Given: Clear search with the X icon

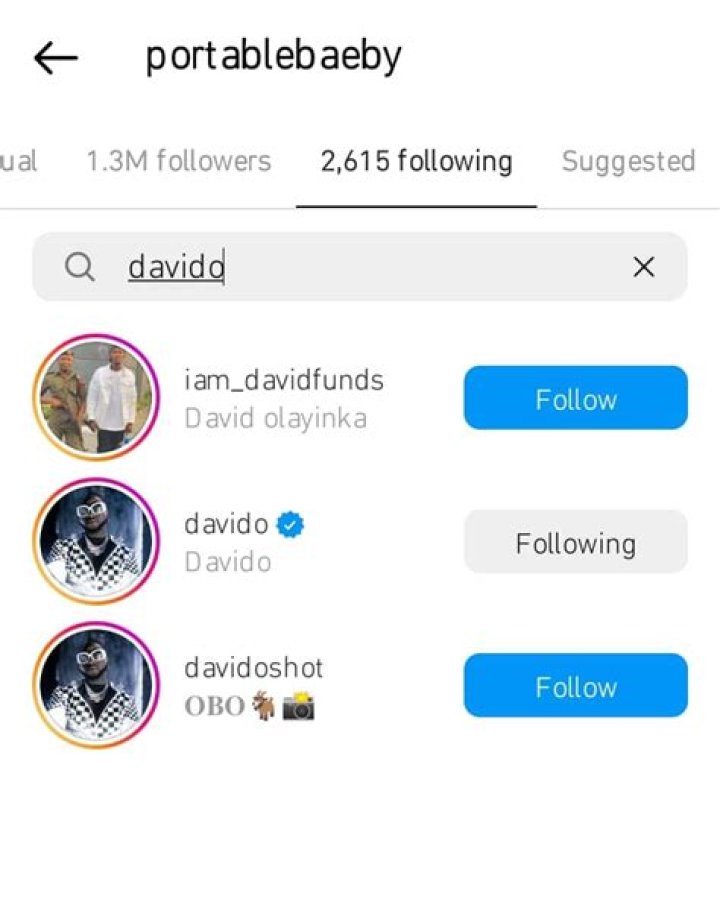Looking at the screenshot, I should coord(644,267).
